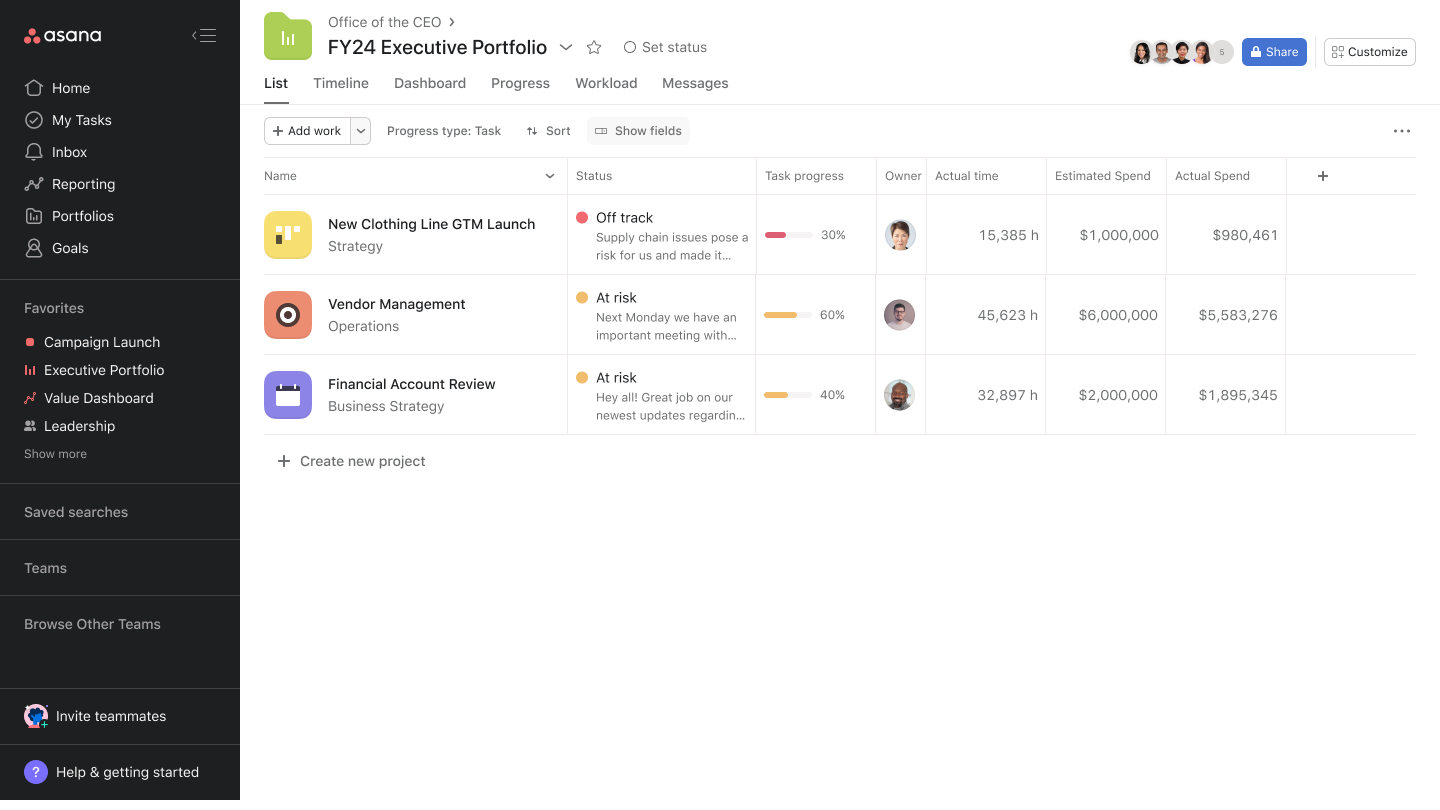The height and width of the screenshot is (810, 1440).
Task: Expand the Name column header chevron
Action: click(x=550, y=176)
